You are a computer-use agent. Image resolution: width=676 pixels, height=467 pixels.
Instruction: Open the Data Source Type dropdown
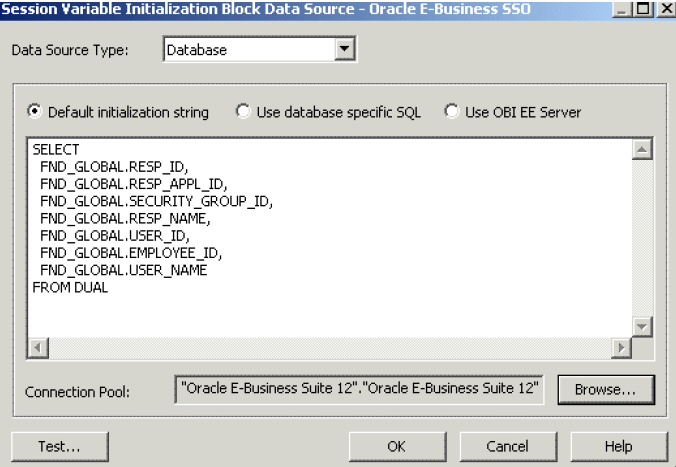(344, 49)
